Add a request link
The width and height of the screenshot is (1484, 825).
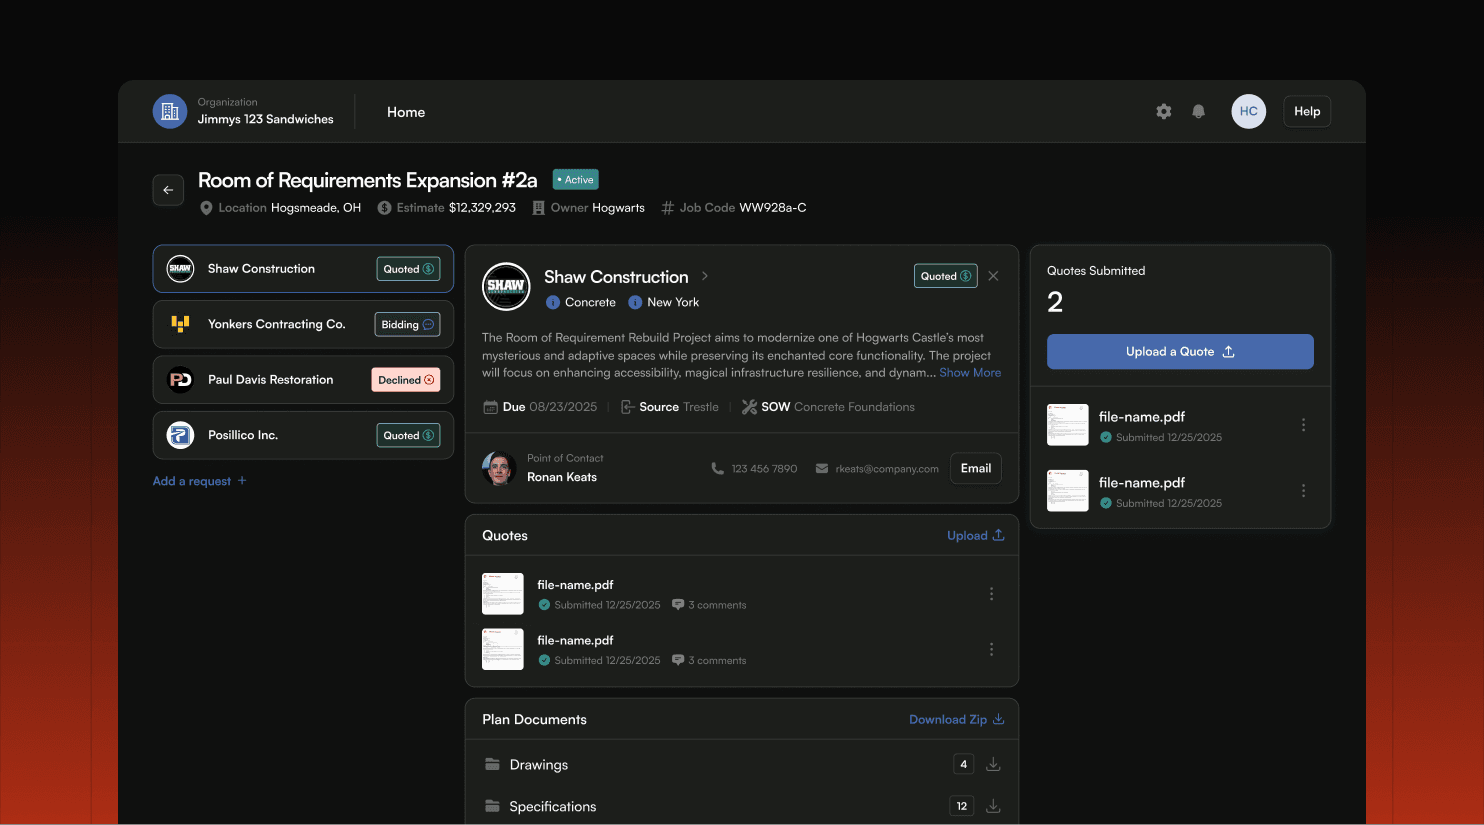tap(199, 481)
